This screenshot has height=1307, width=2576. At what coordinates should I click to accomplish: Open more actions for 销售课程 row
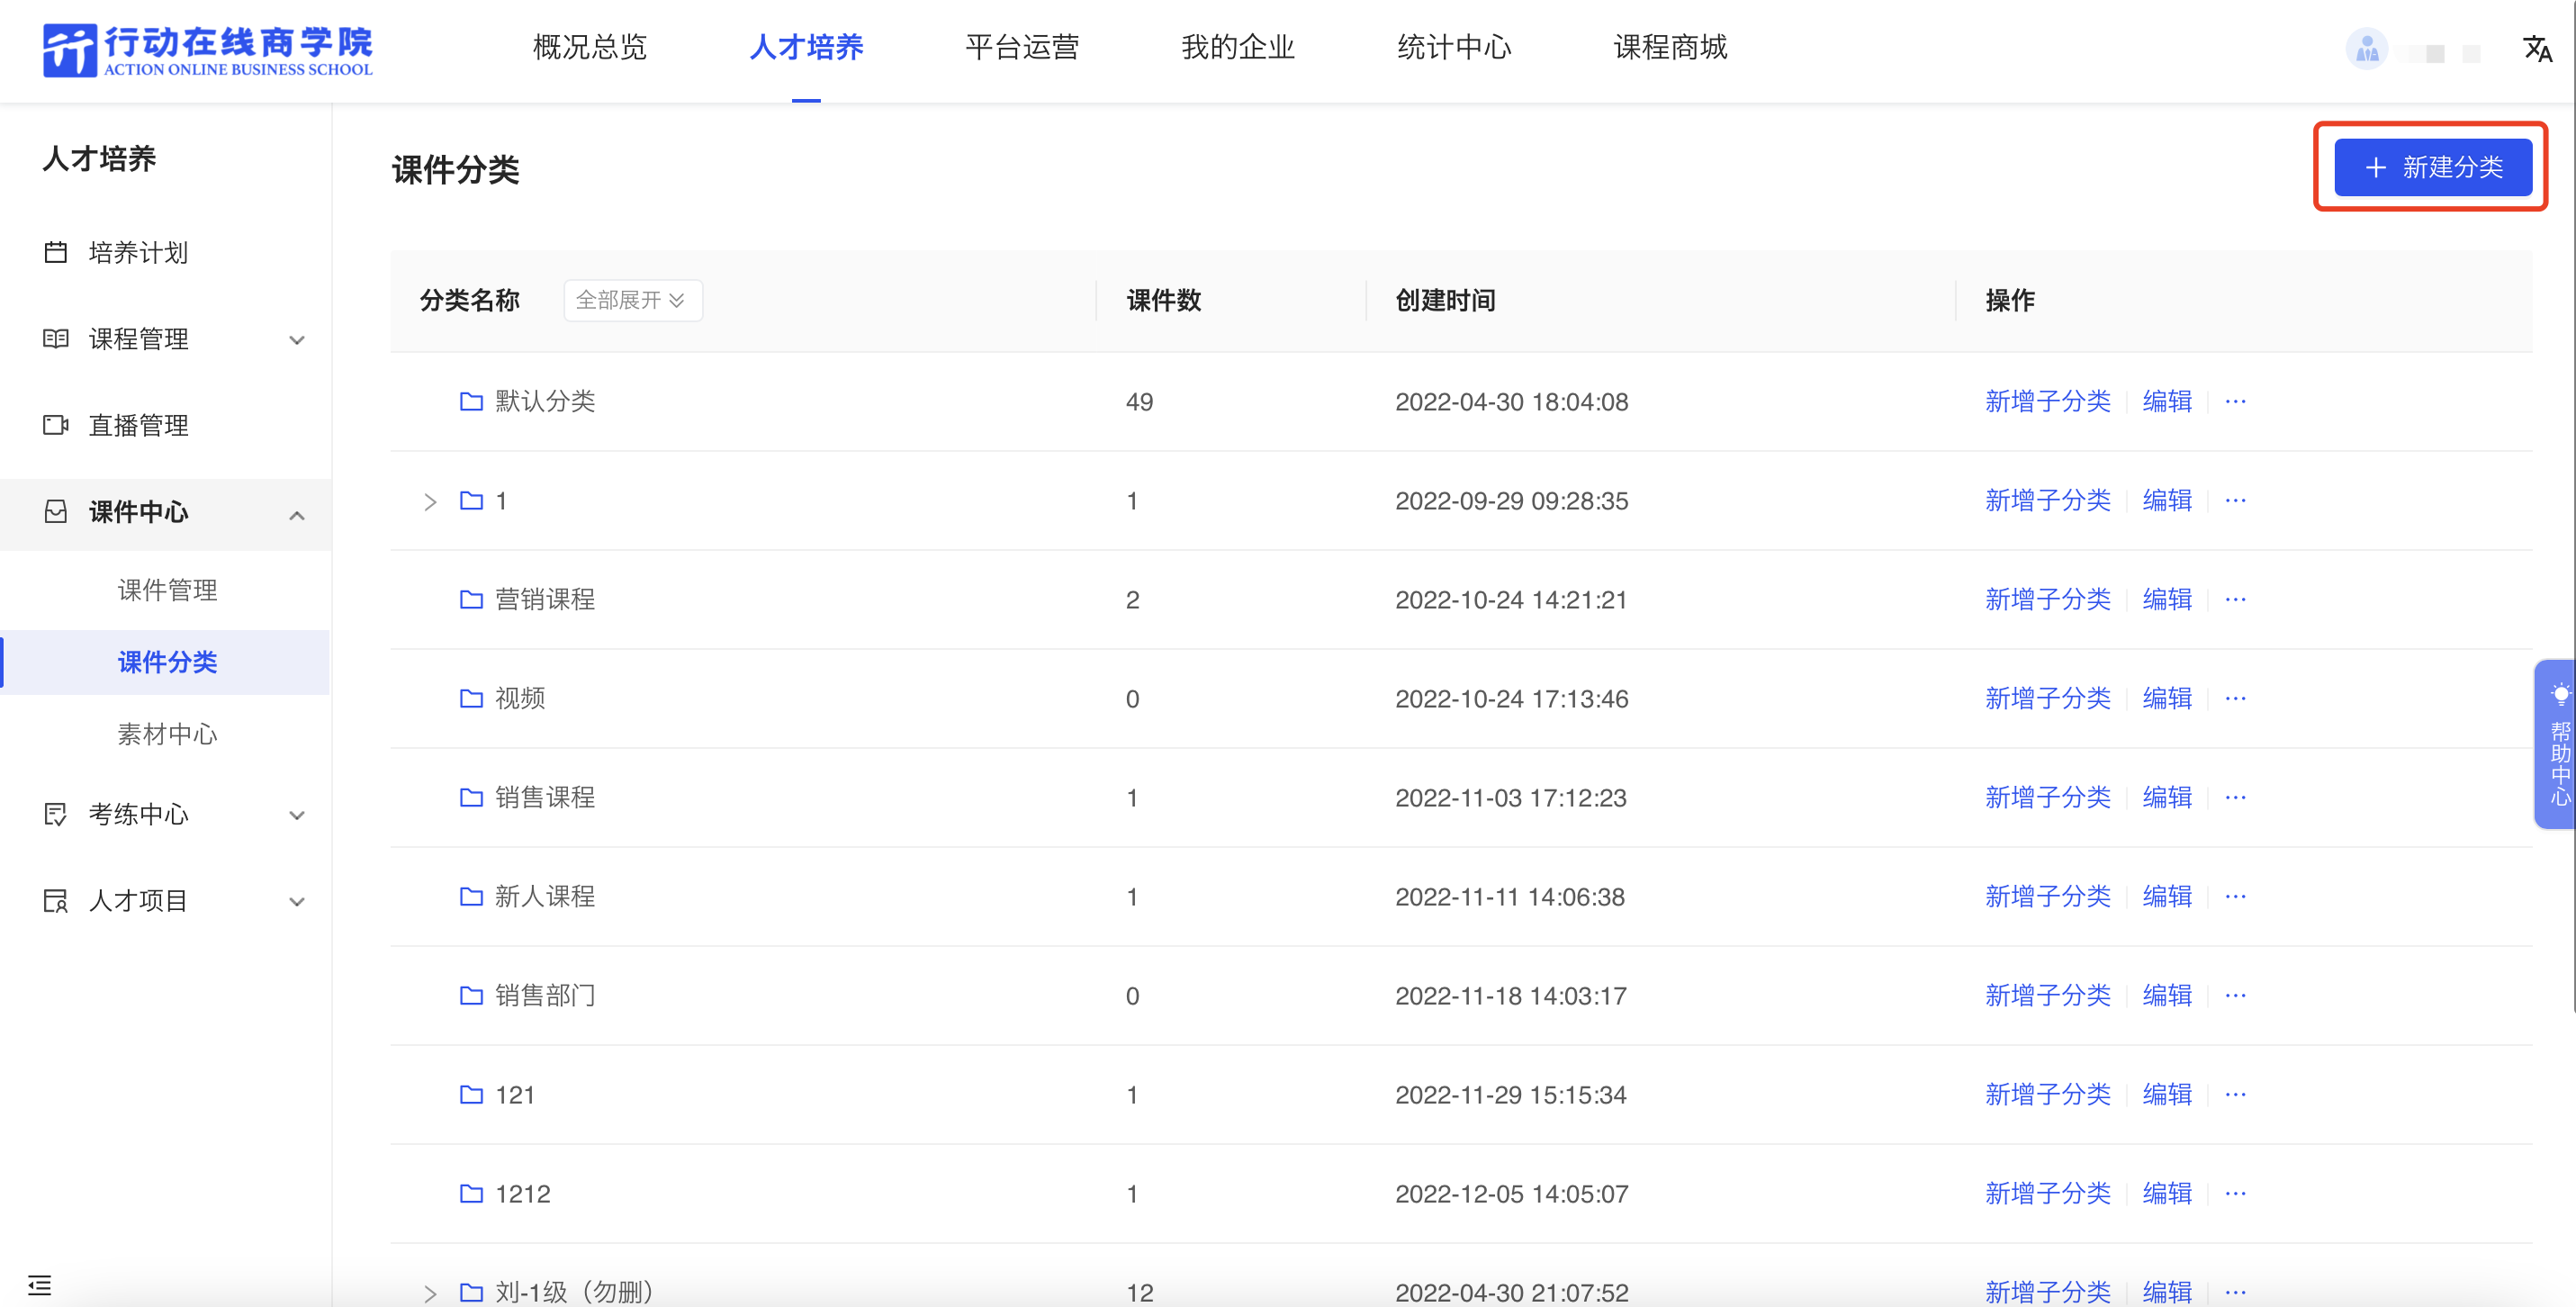[x=2235, y=797]
